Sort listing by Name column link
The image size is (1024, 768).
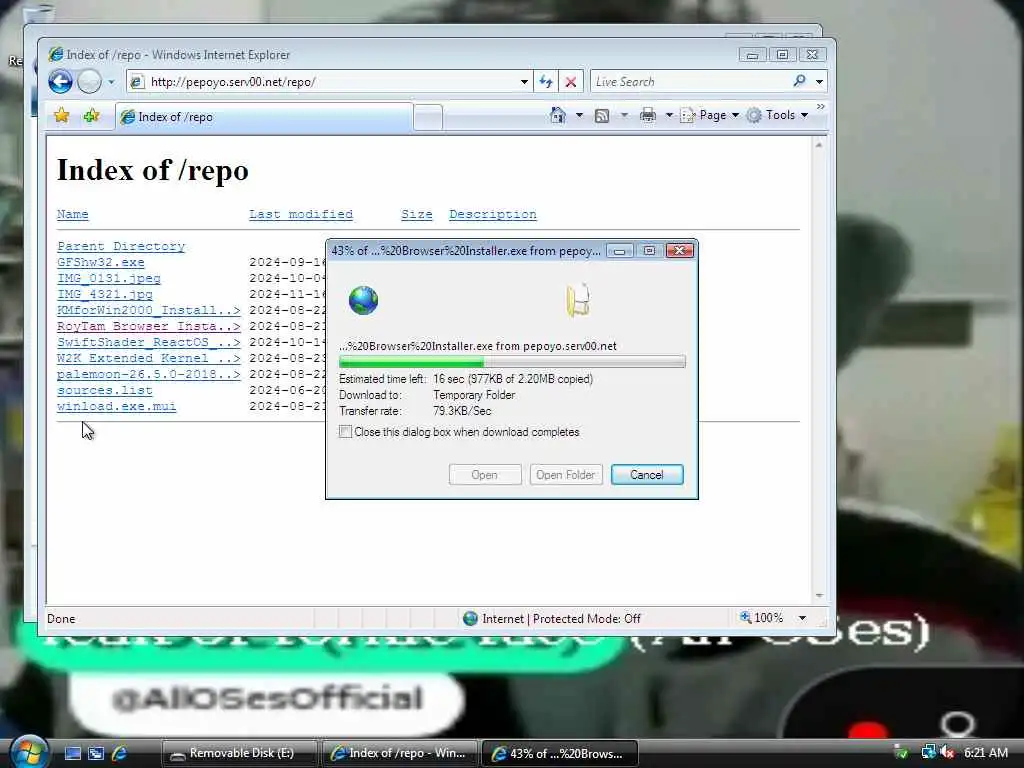72,214
